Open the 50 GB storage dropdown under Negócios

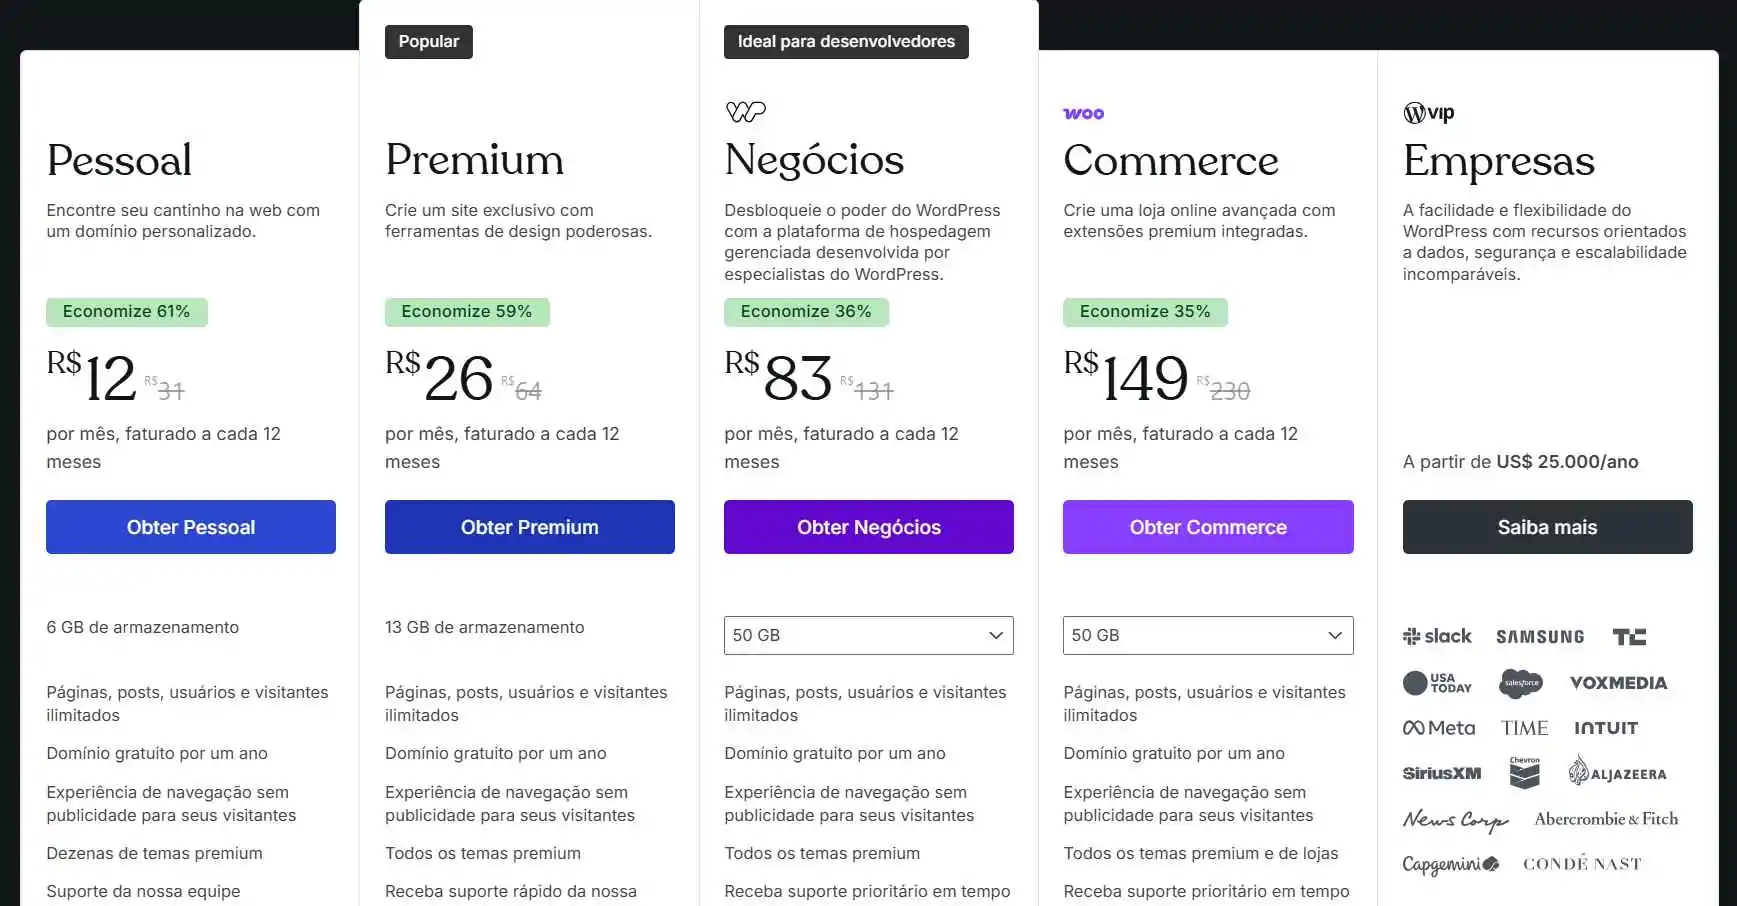(x=867, y=635)
